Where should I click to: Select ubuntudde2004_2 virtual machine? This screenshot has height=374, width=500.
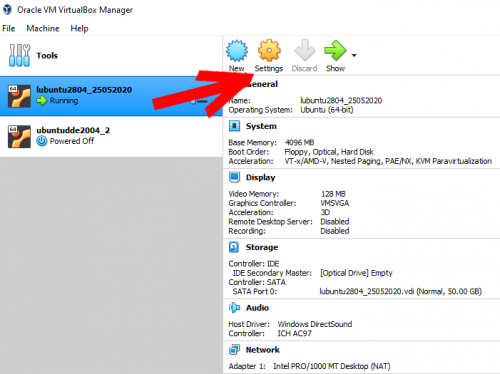(x=111, y=136)
